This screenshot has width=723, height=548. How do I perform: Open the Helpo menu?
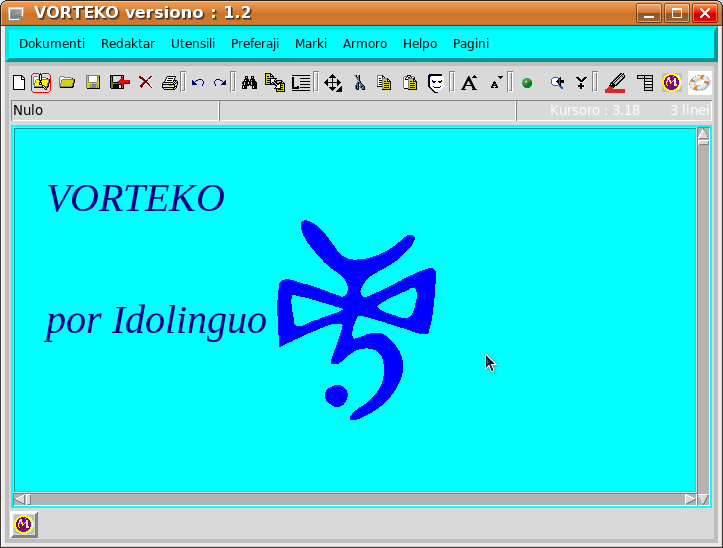pyautogui.click(x=420, y=43)
